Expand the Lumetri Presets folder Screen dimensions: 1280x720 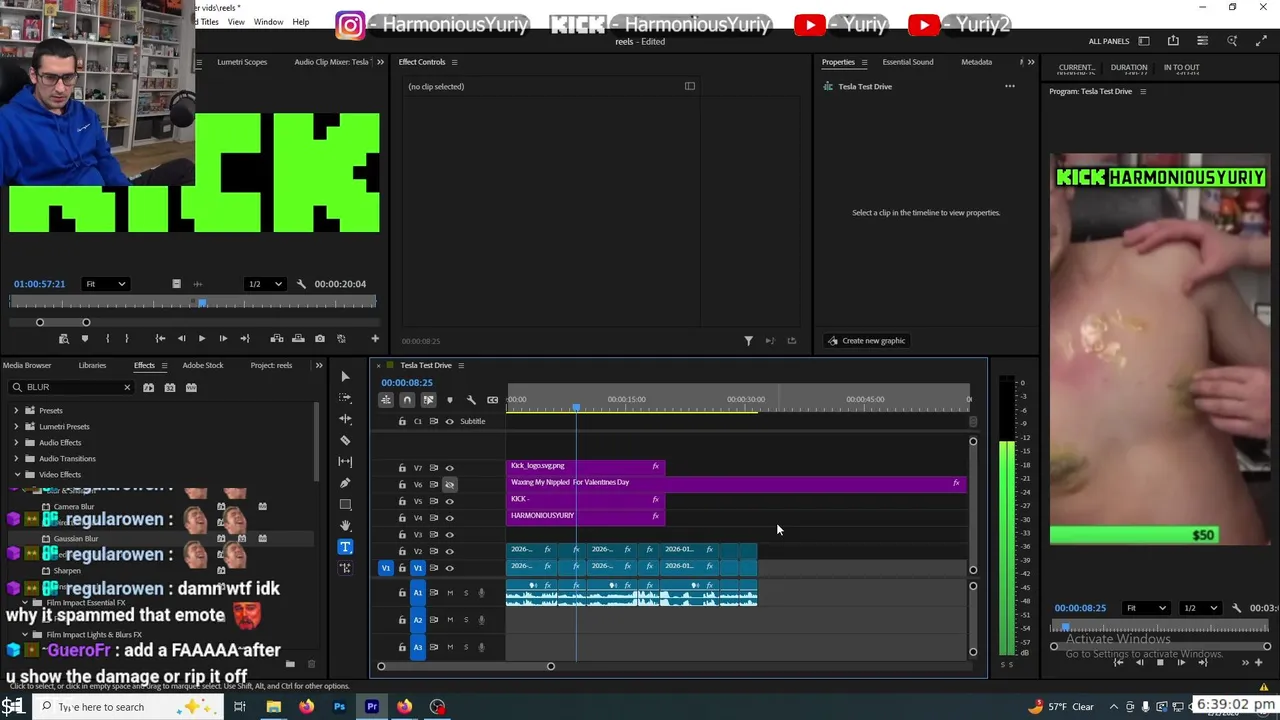(x=15, y=426)
